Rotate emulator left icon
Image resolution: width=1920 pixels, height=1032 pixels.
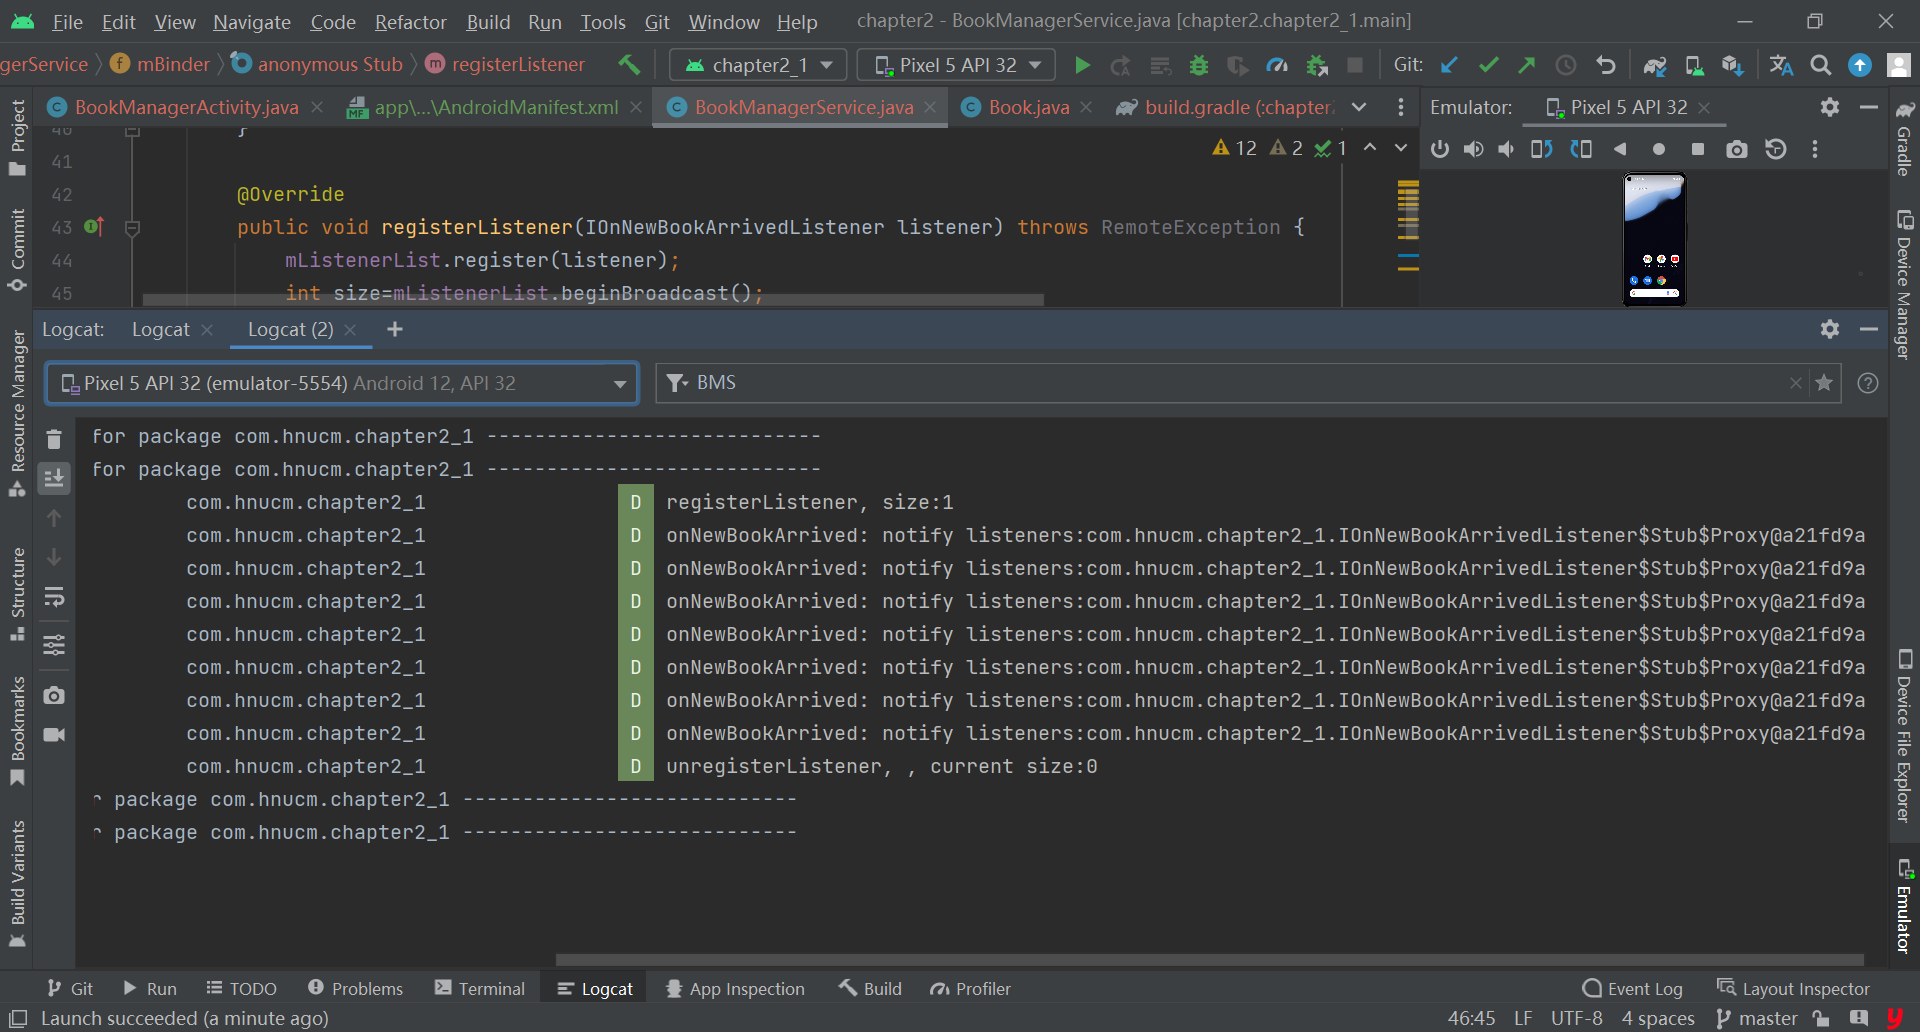pyautogui.click(x=1542, y=149)
